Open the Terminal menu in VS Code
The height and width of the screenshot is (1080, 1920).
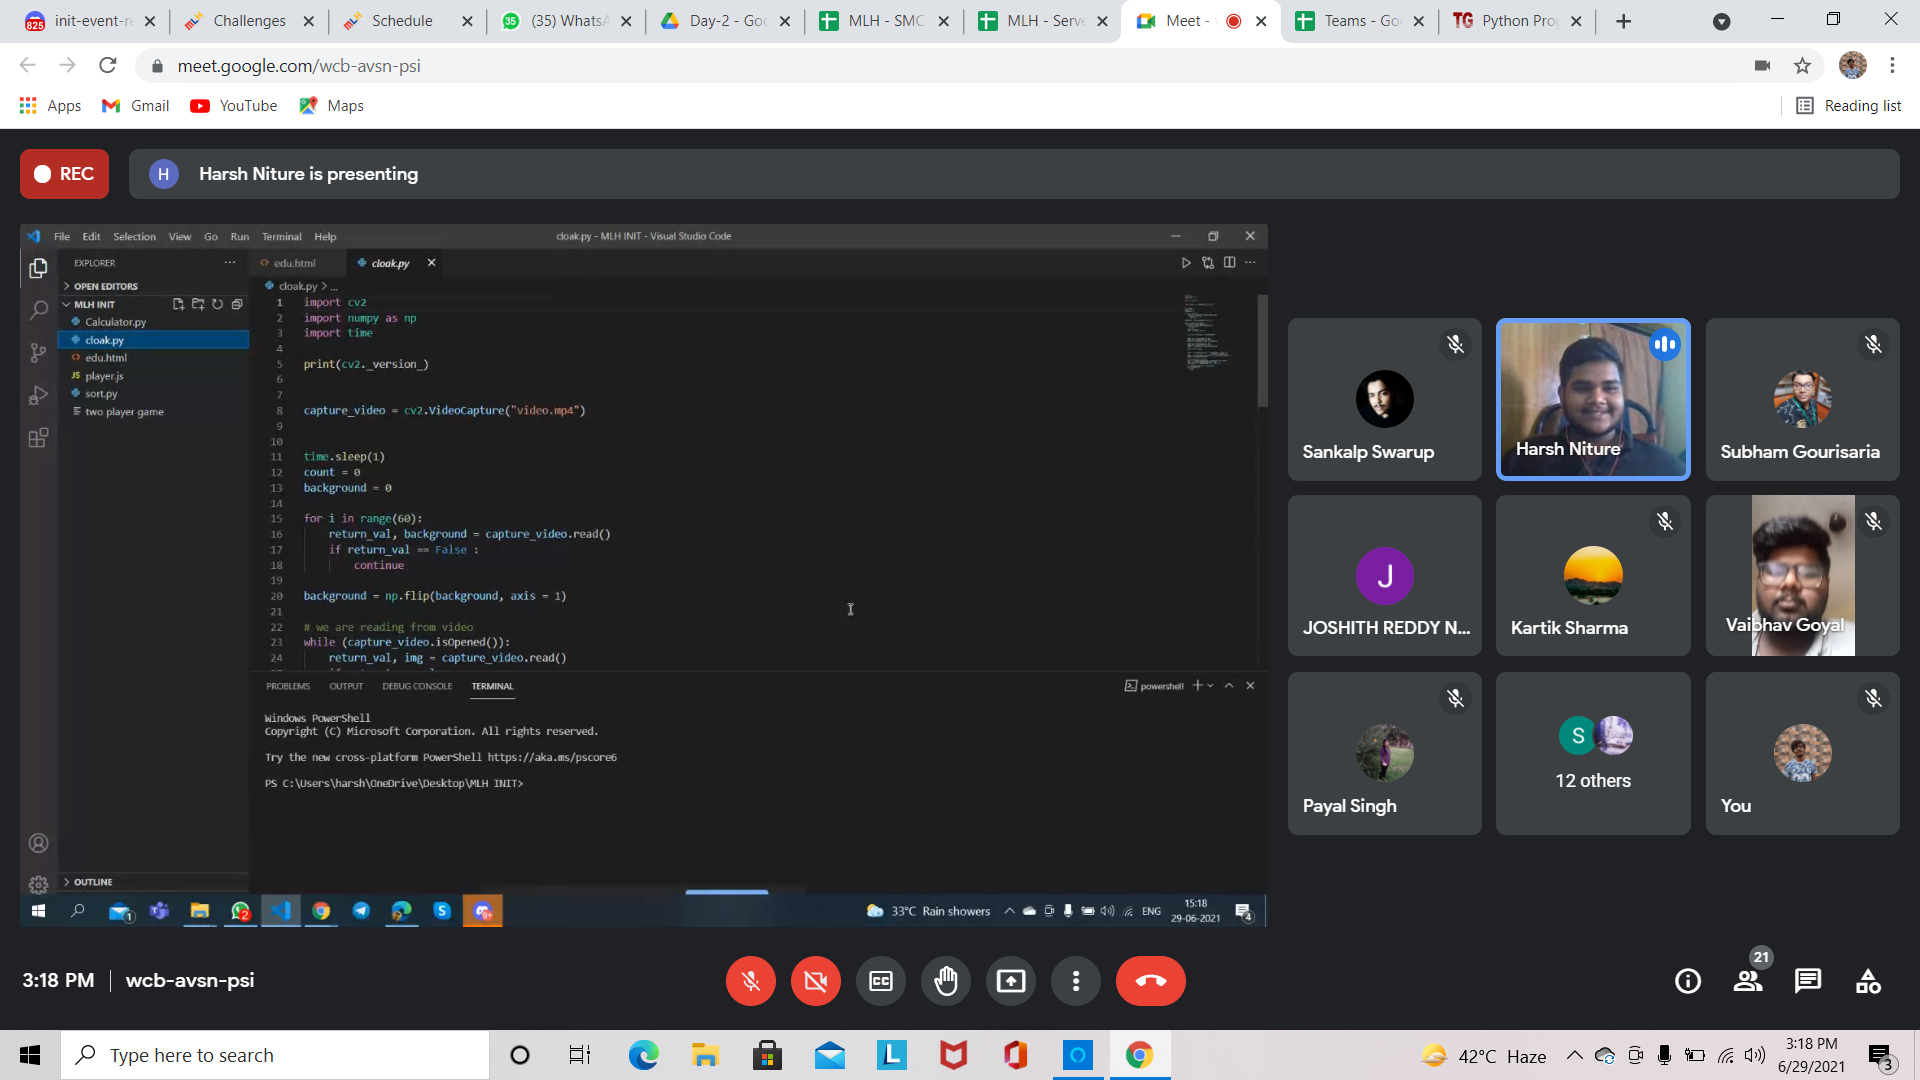[281, 236]
